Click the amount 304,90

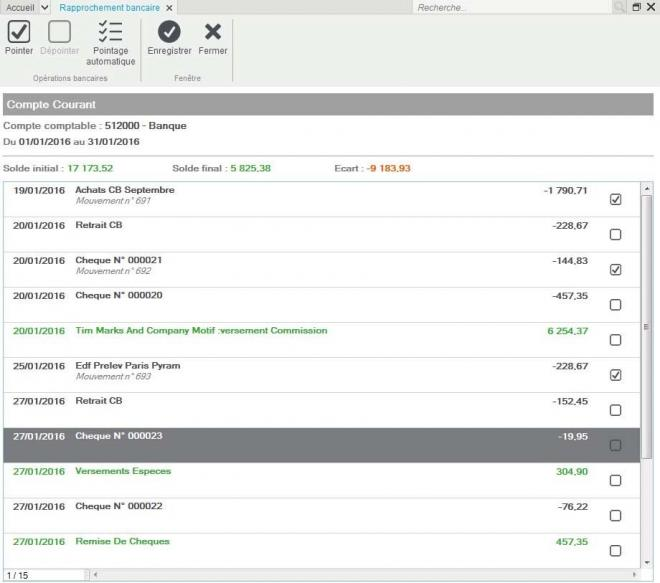(x=572, y=471)
